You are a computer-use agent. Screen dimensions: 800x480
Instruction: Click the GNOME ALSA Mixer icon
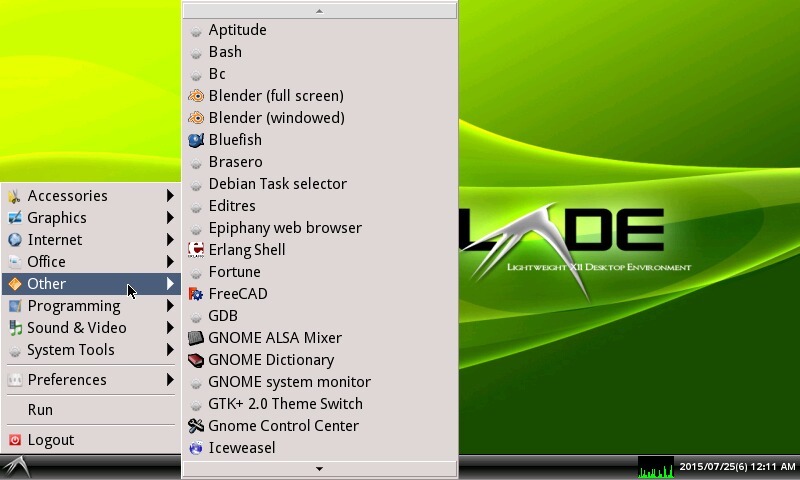(196, 338)
